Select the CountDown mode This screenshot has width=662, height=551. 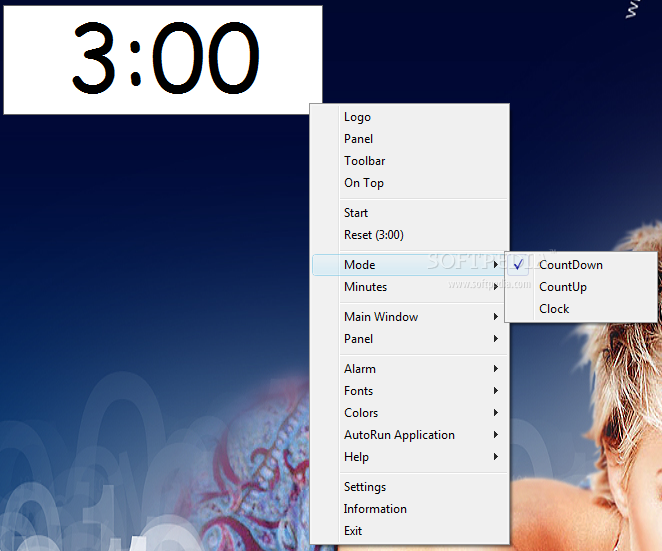(581, 265)
